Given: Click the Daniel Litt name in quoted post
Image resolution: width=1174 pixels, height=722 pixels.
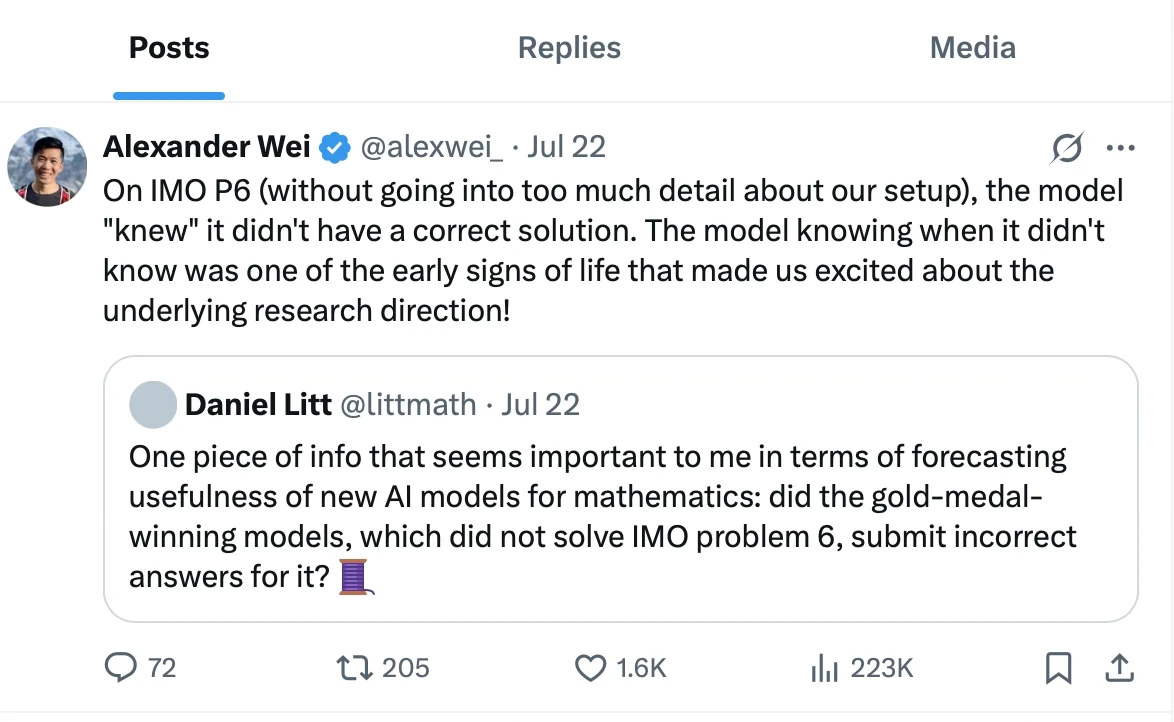Looking at the screenshot, I should click(258, 404).
